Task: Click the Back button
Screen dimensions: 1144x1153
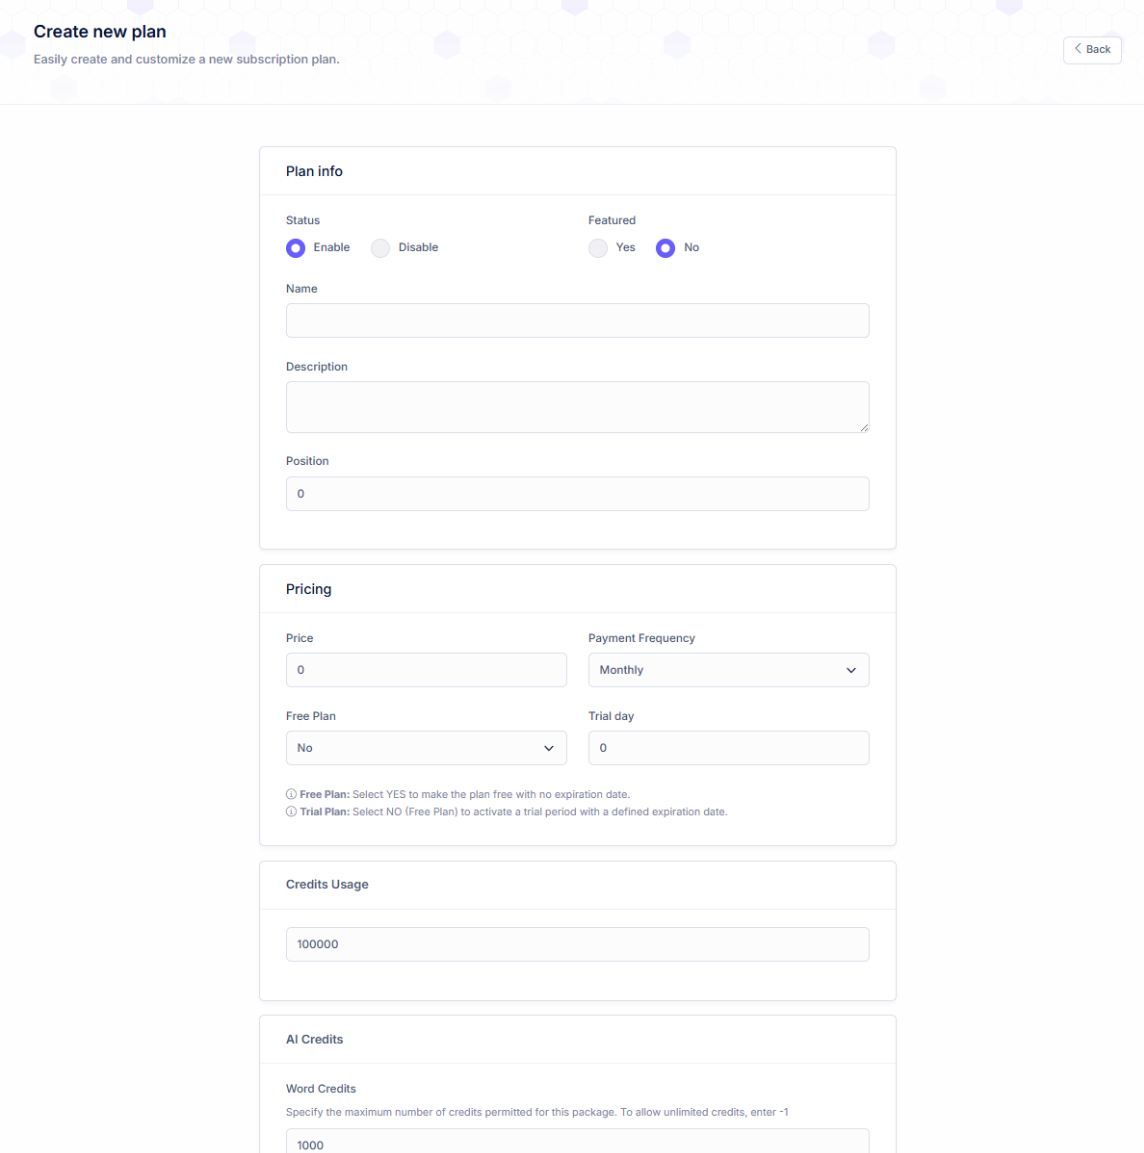Action: 1092,50
